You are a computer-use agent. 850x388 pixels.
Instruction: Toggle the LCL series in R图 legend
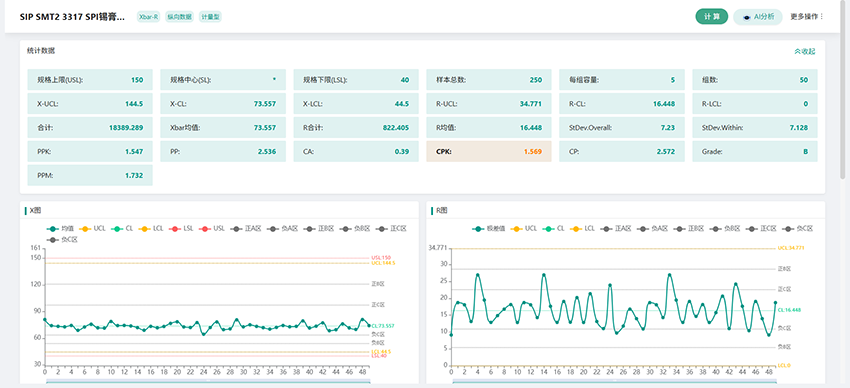(x=583, y=229)
